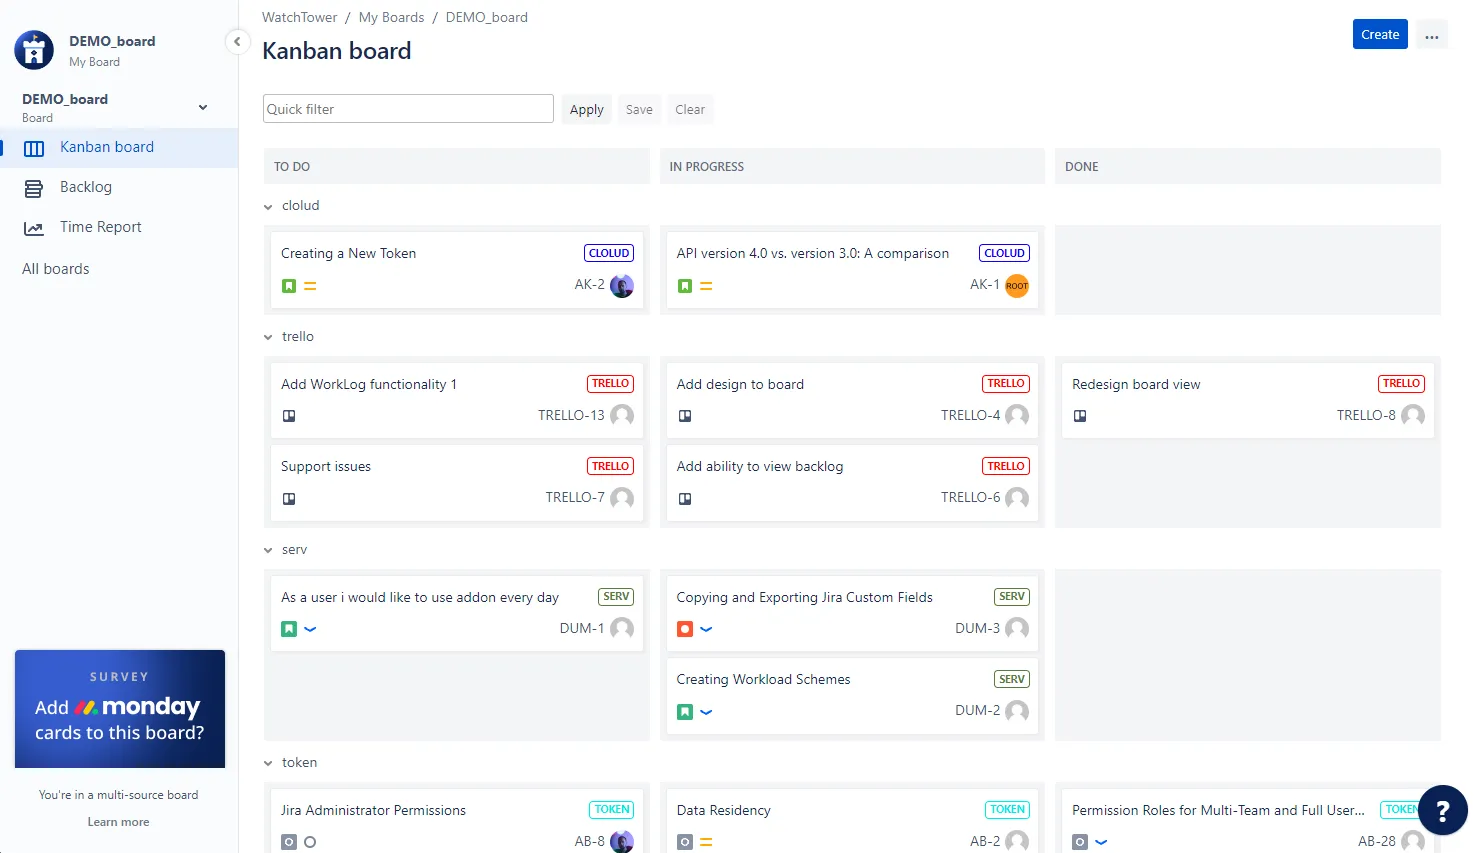Viewport: 1474px width, 853px height.
Task: Navigate to All boards
Action: pos(56,269)
